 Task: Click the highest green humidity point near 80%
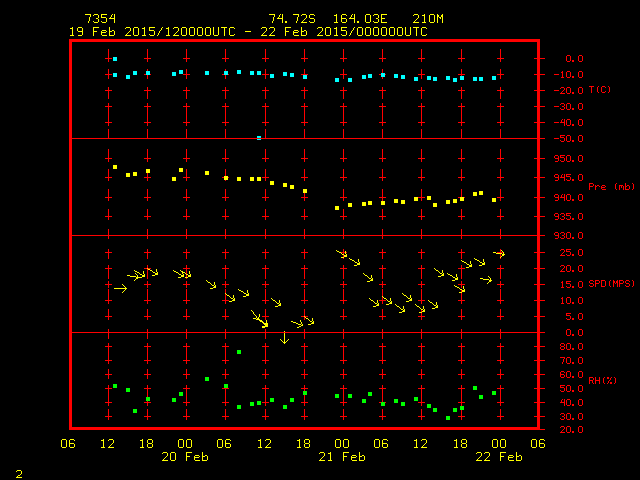tap(239, 352)
